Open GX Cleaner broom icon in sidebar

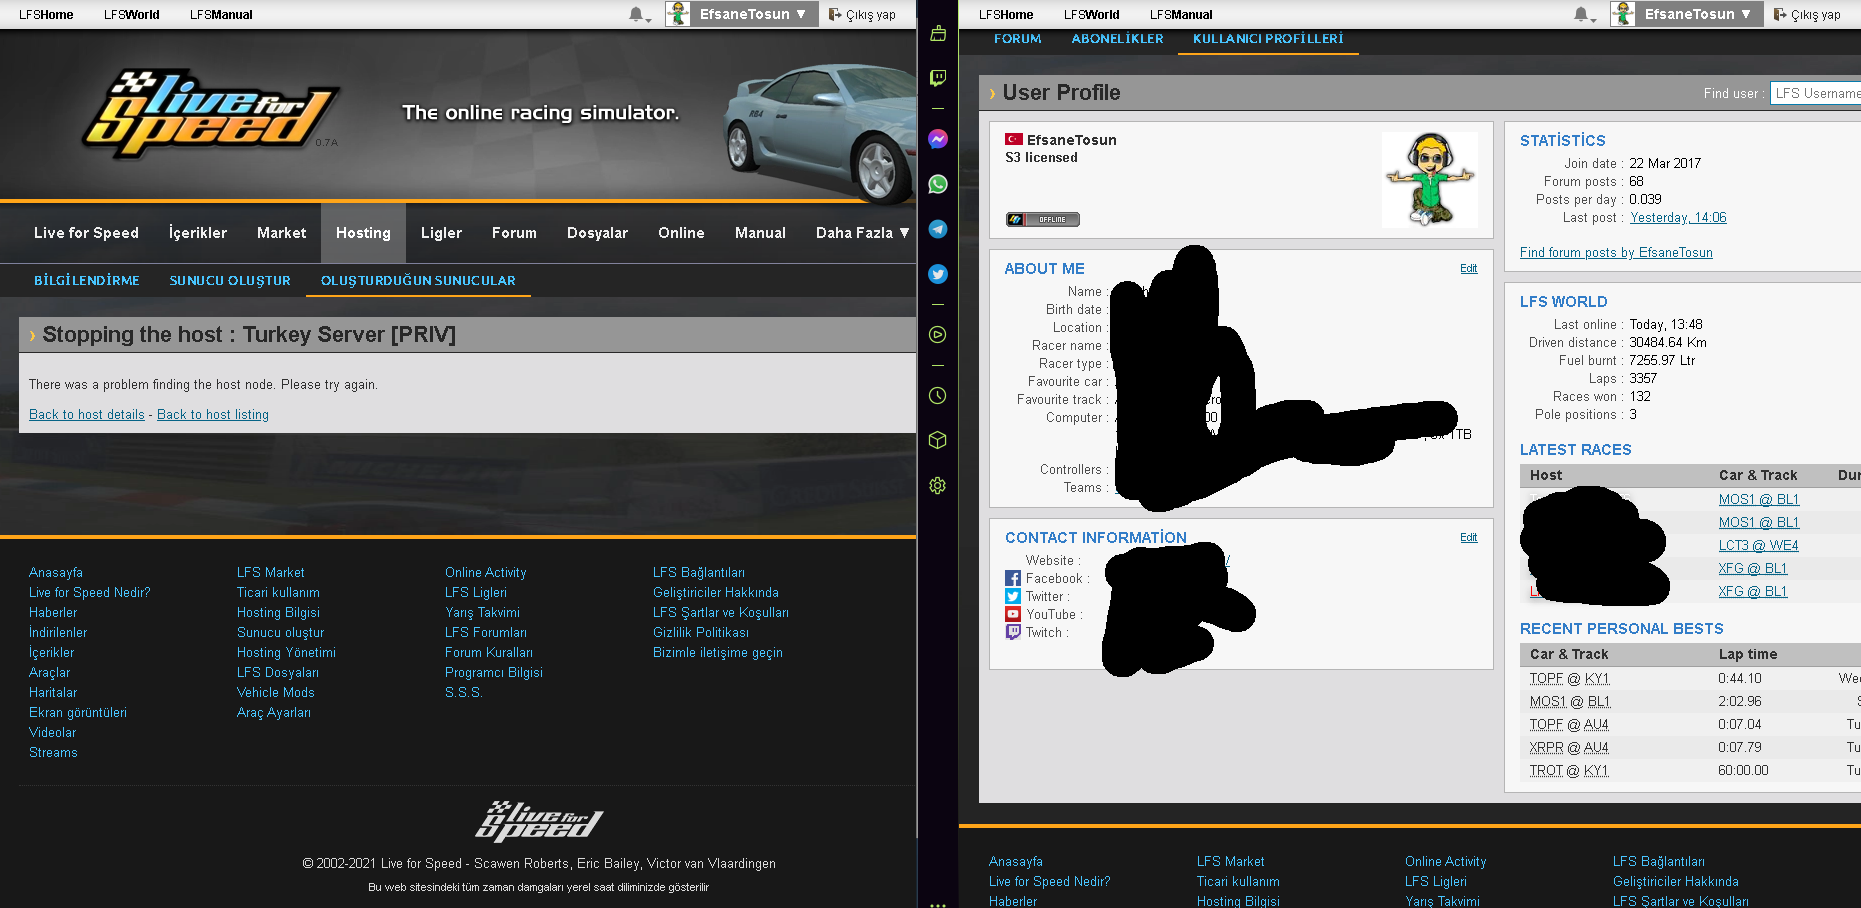coord(937,33)
